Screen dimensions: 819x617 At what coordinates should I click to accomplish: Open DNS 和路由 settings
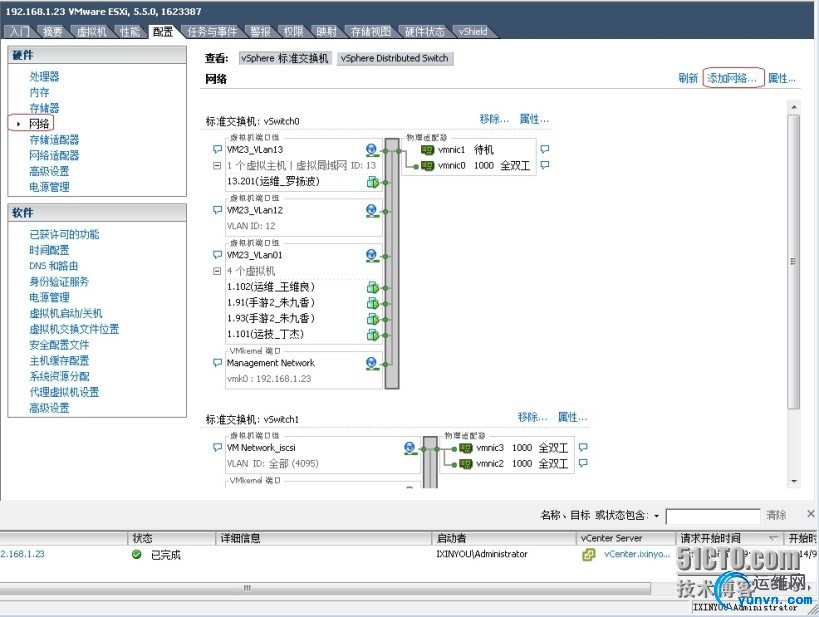pos(53,266)
